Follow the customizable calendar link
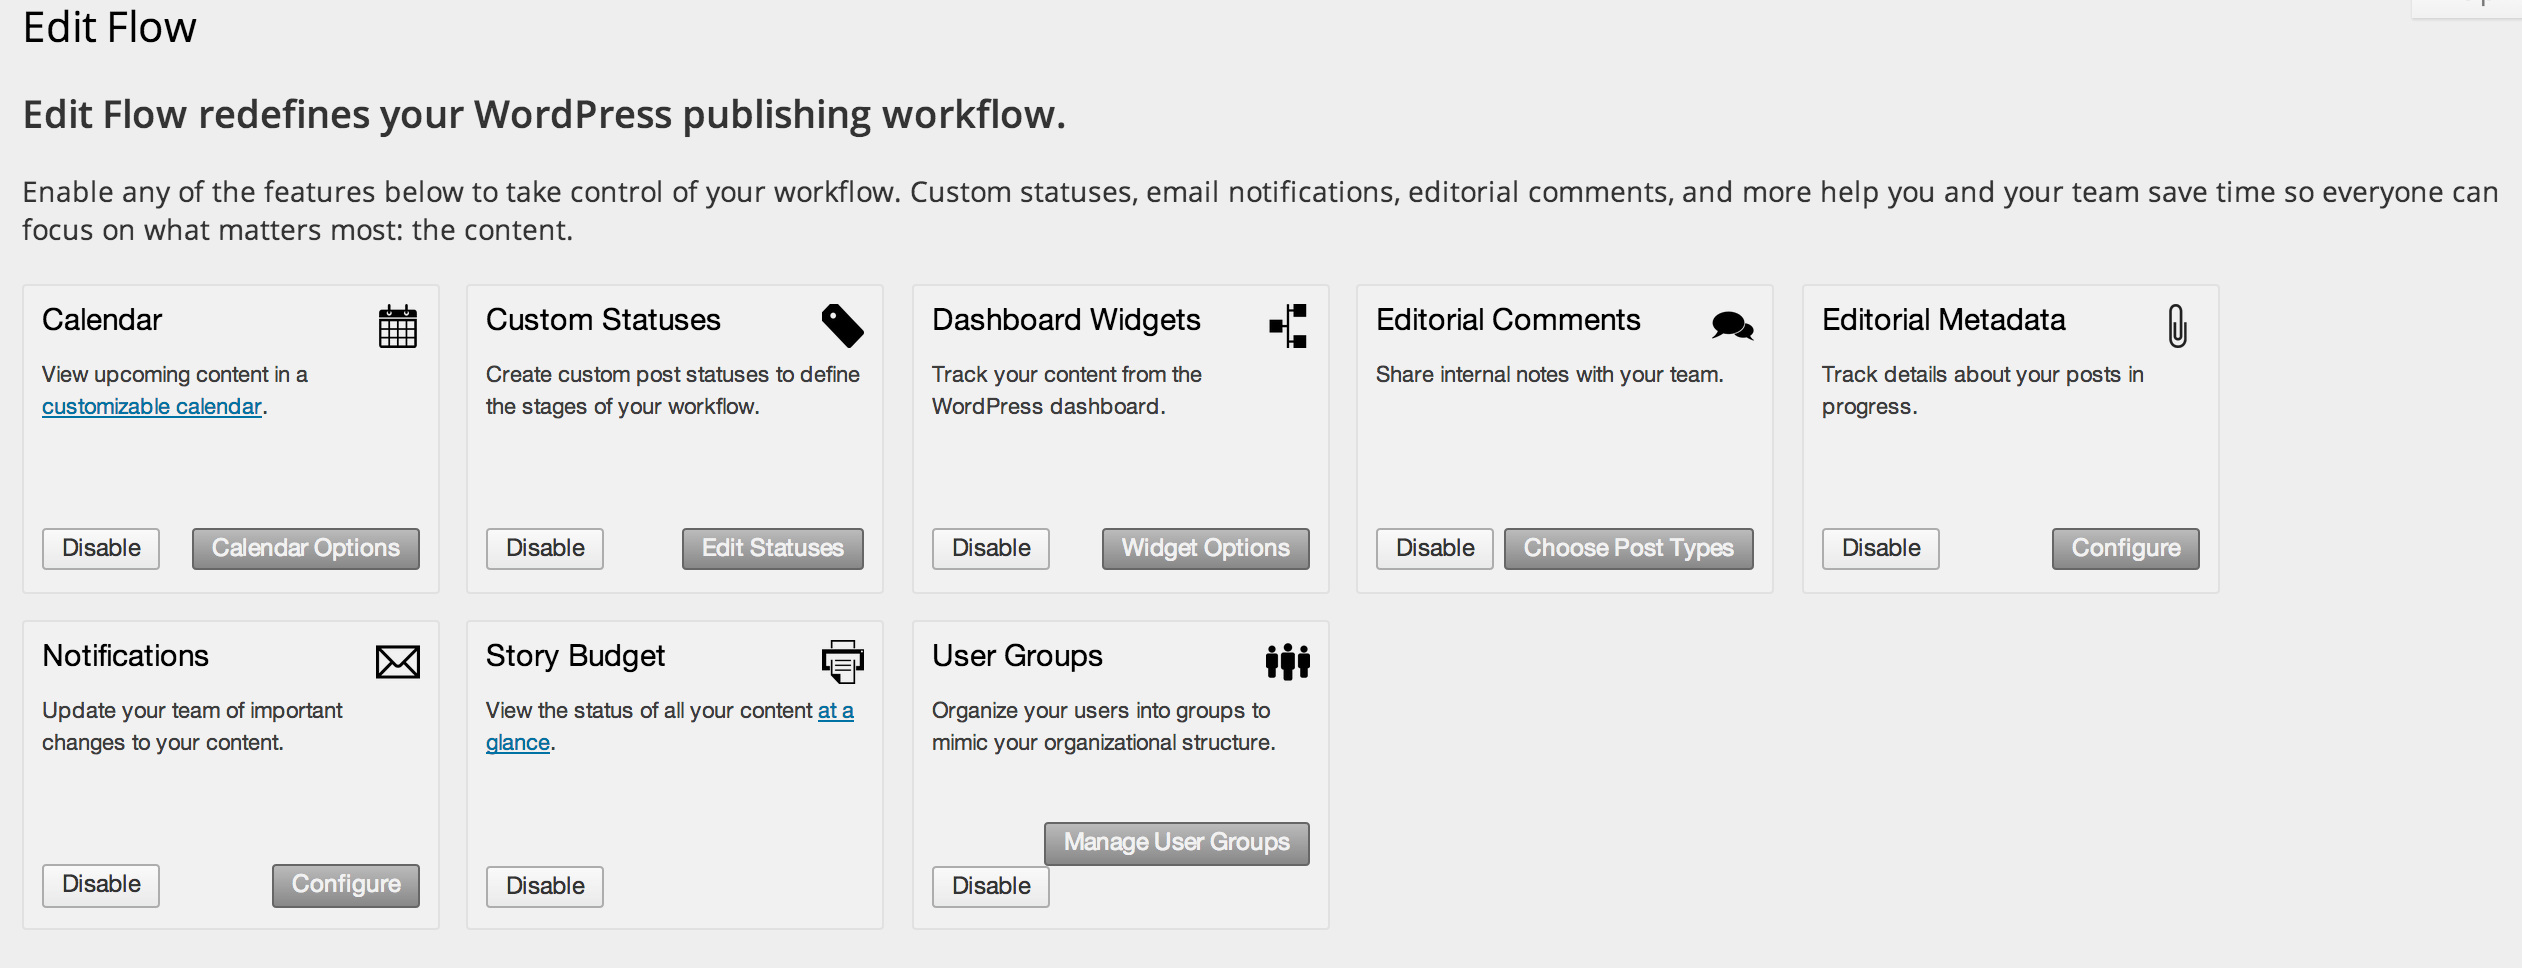This screenshot has width=2522, height=968. point(151,406)
